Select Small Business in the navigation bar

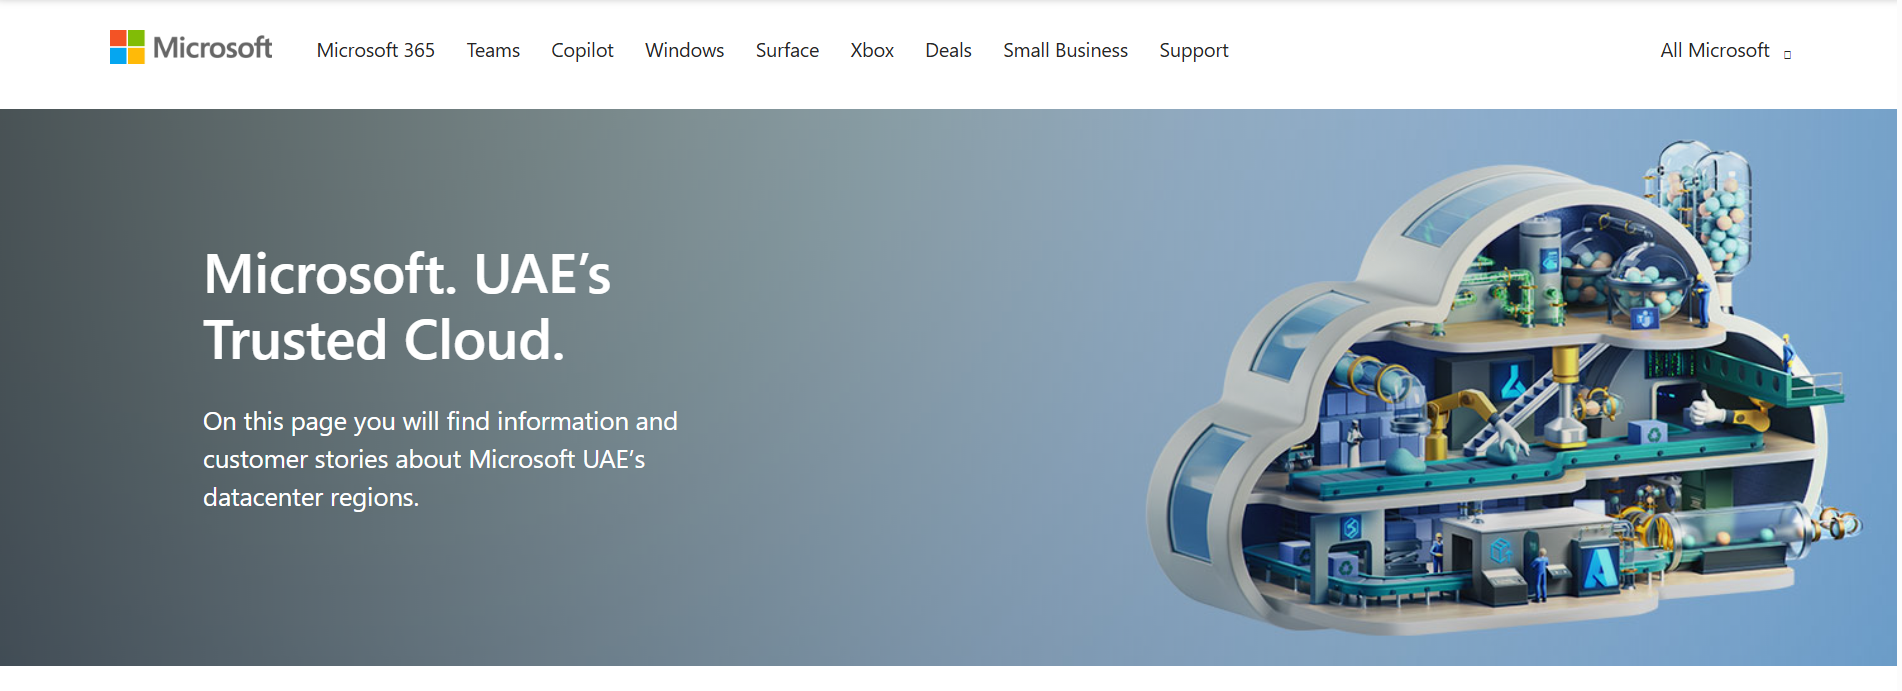click(1065, 50)
